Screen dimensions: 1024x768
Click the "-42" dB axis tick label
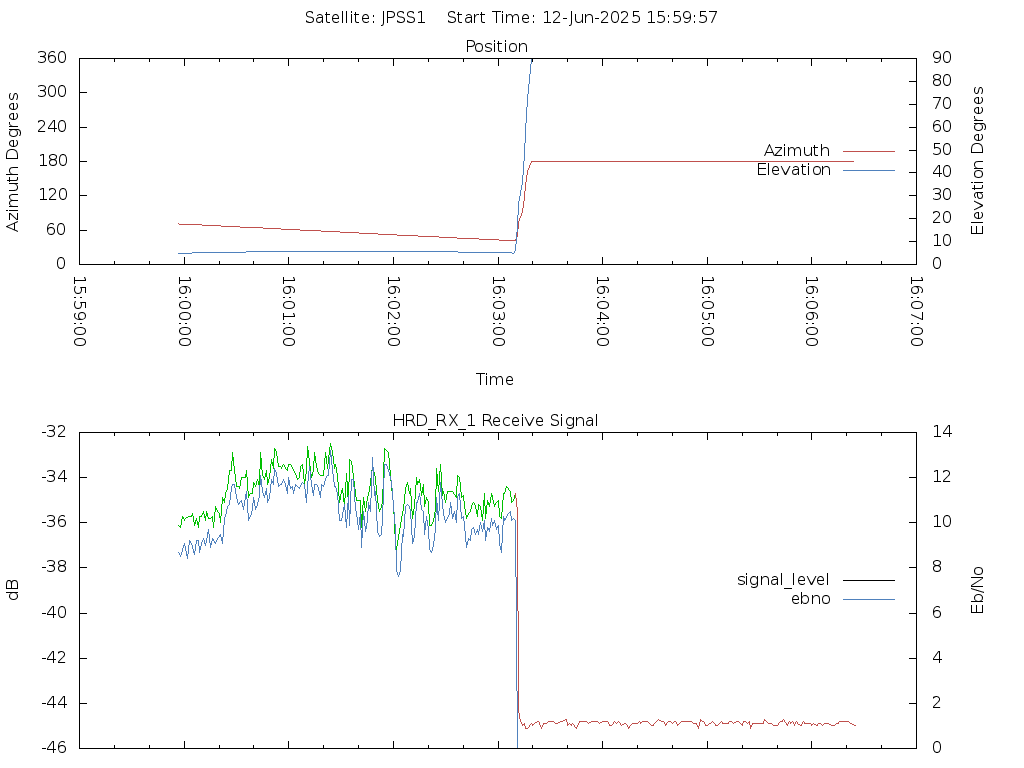(54, 658)
